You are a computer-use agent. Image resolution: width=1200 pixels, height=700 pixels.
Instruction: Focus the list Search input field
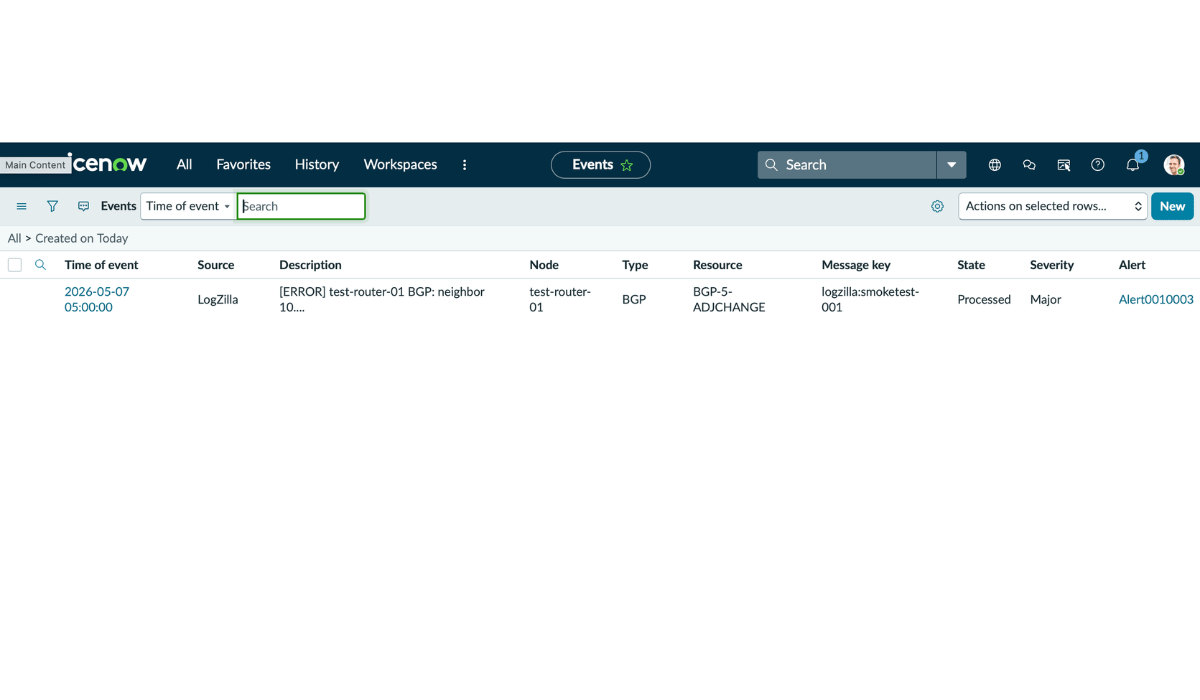coord(301,206)
